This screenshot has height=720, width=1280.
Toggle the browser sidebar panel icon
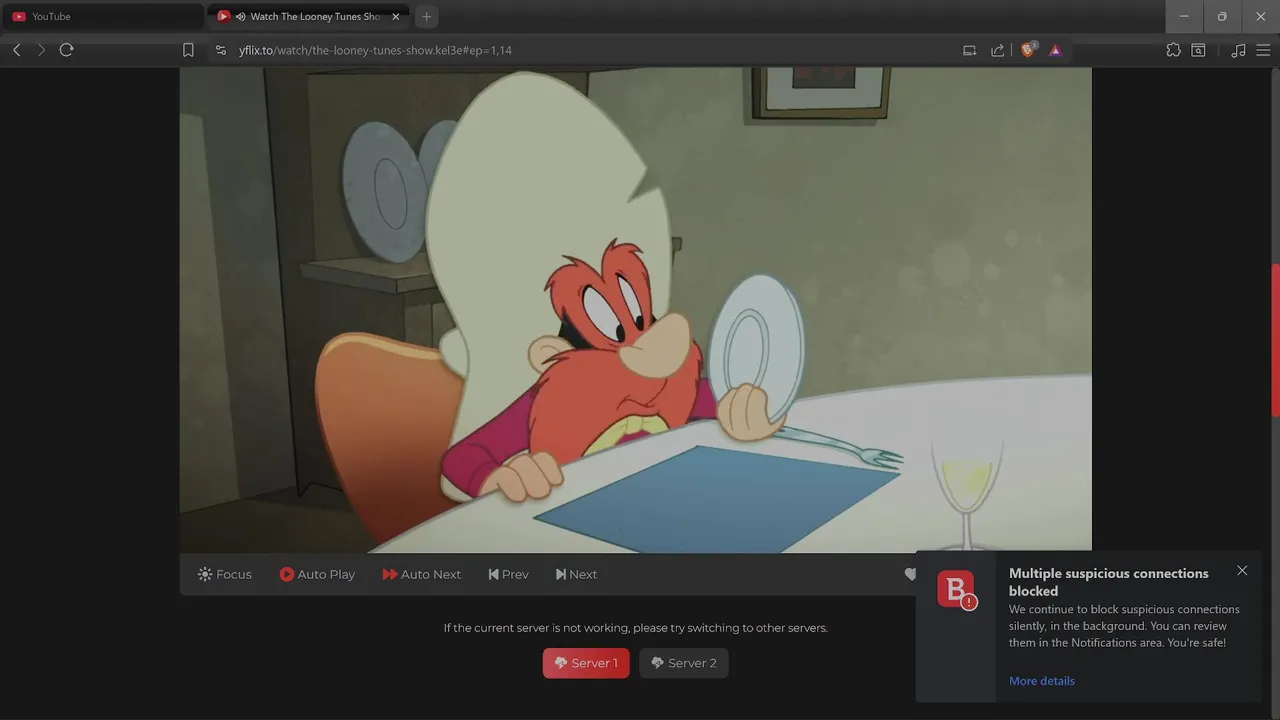[x=1198, y=50]
